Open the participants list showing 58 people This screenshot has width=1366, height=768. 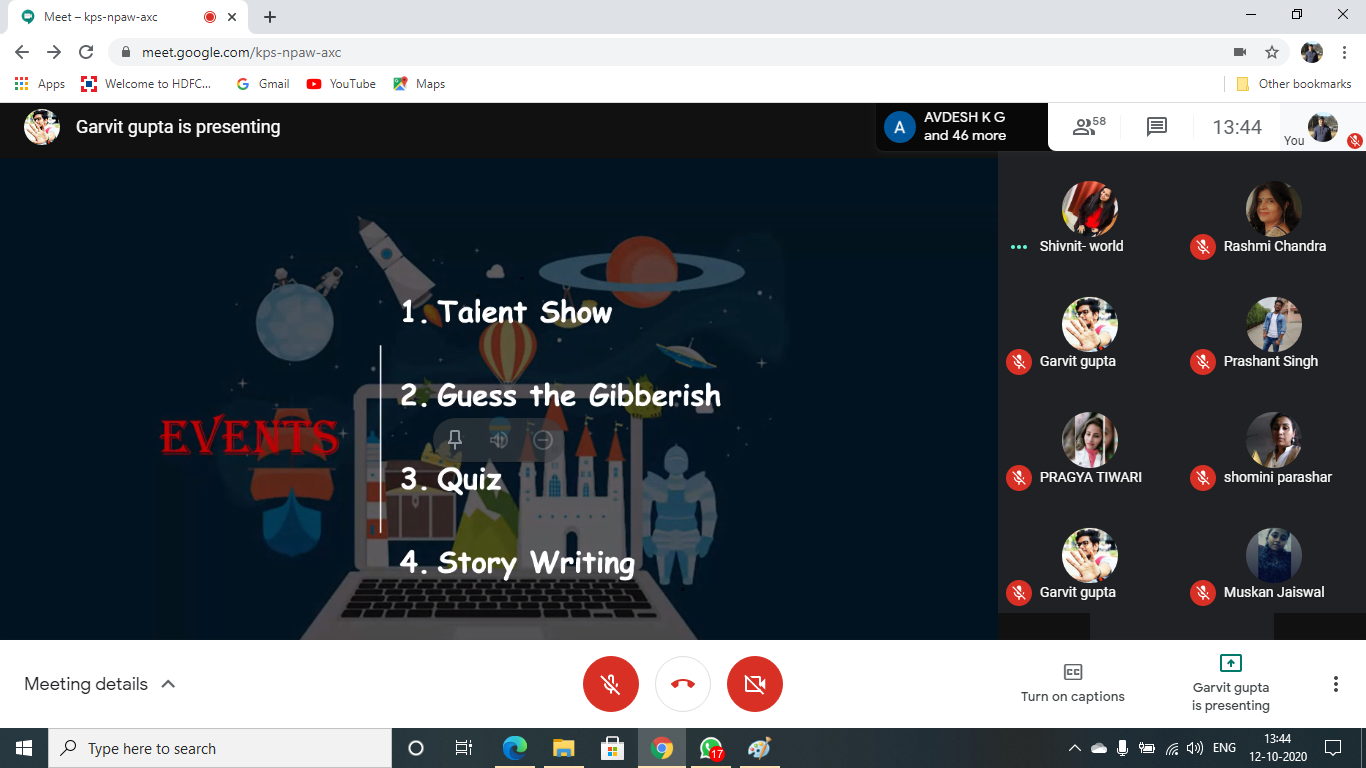coord(1088,127)
